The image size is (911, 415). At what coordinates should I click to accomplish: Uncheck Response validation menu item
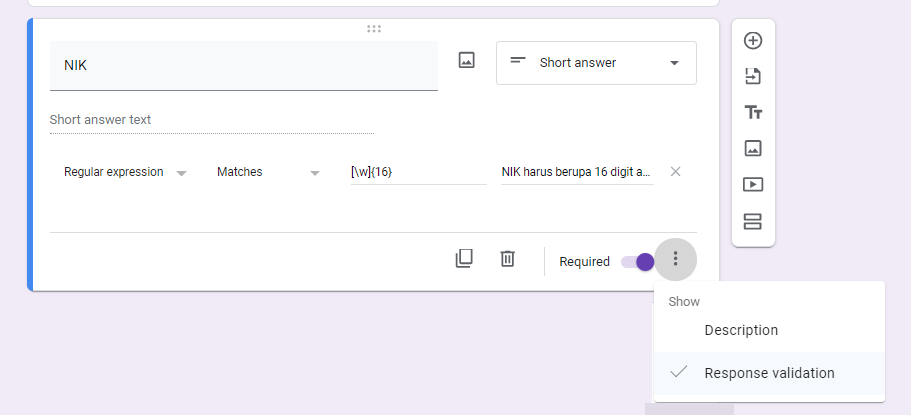(x=769, y=373)
